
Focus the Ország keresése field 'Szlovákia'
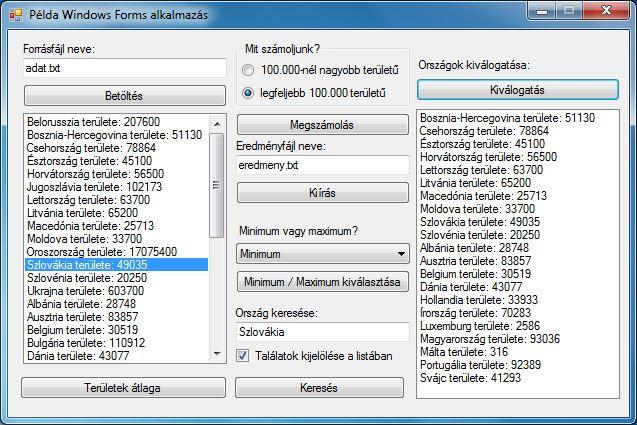point(323,332)
